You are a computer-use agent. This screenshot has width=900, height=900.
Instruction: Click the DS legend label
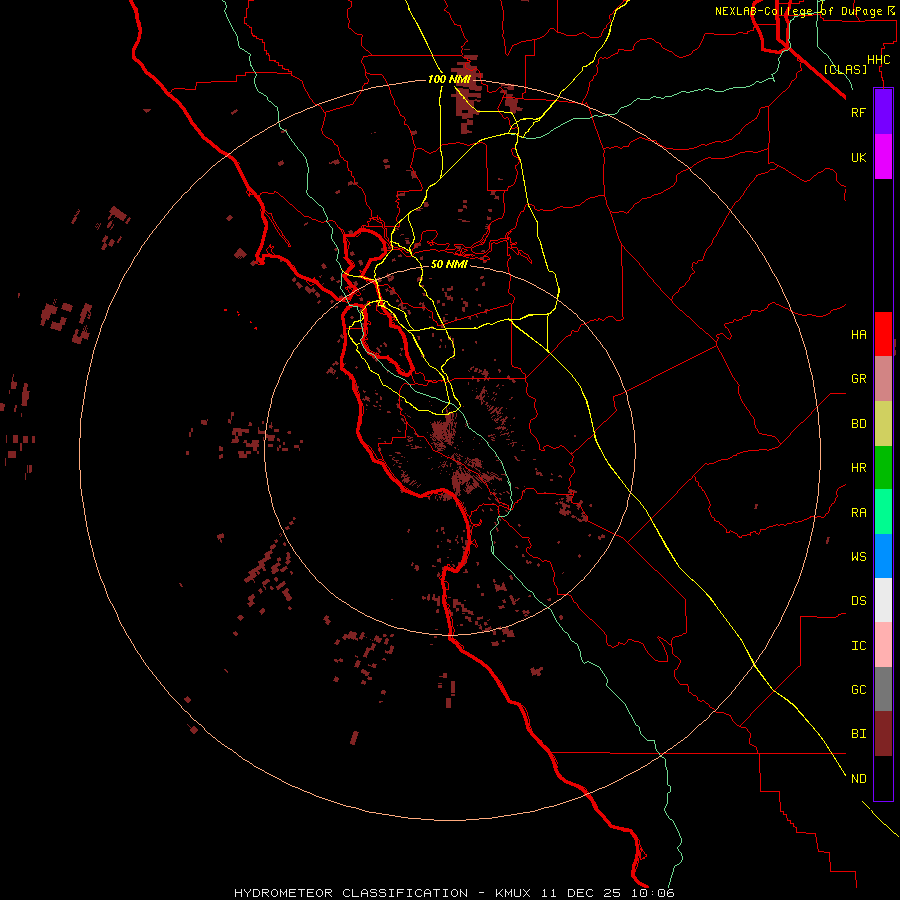[858, 600]
